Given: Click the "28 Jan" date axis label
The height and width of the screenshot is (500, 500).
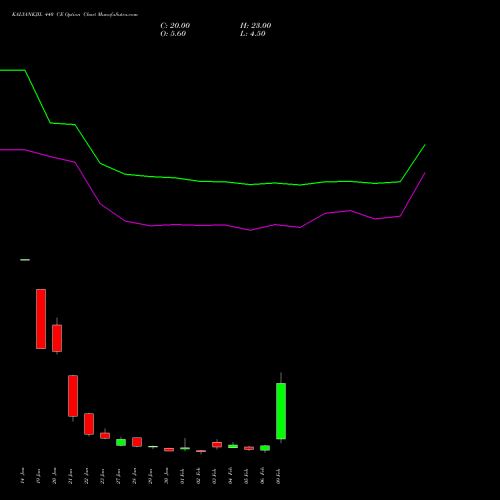Looking at the screenshot, I should 135,476.
